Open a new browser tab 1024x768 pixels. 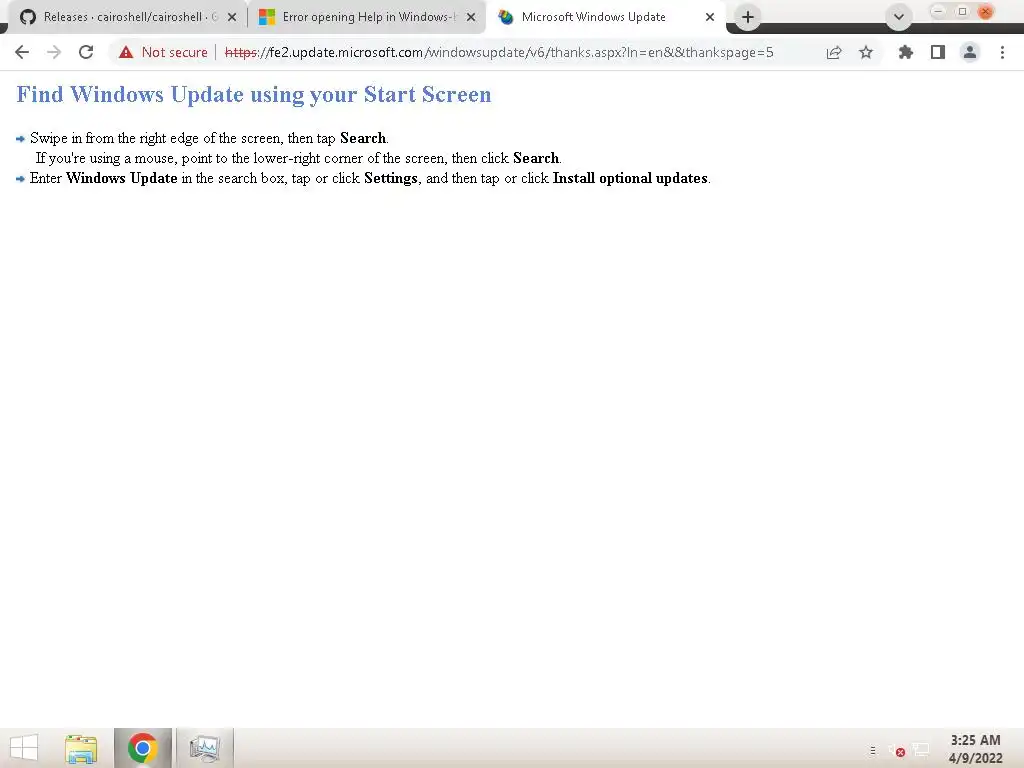(748, 17)
